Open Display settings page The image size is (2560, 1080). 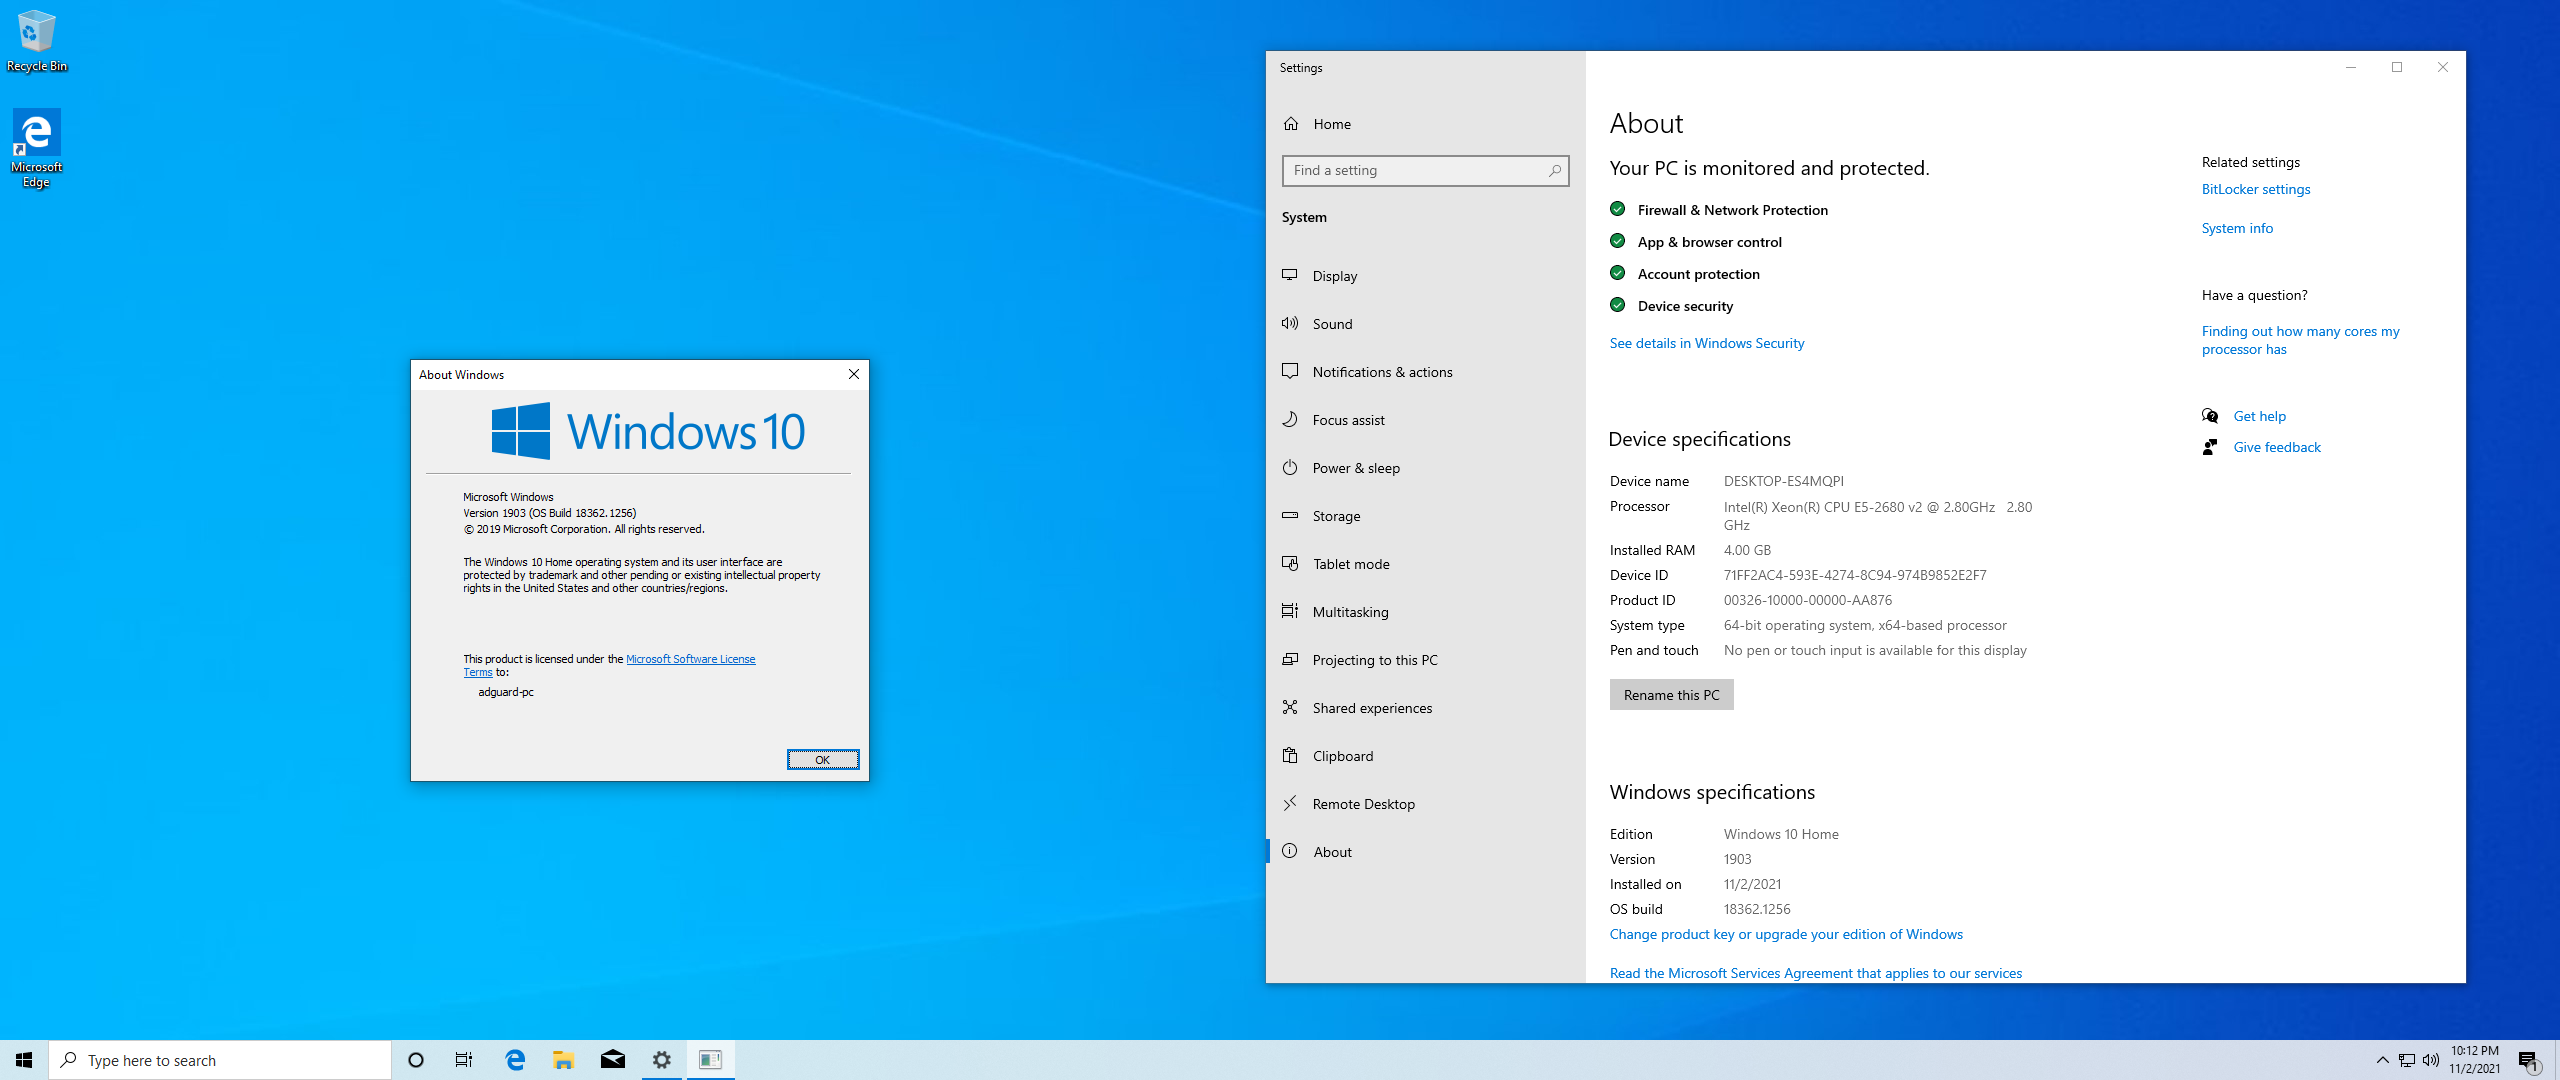click(1426, 276)
